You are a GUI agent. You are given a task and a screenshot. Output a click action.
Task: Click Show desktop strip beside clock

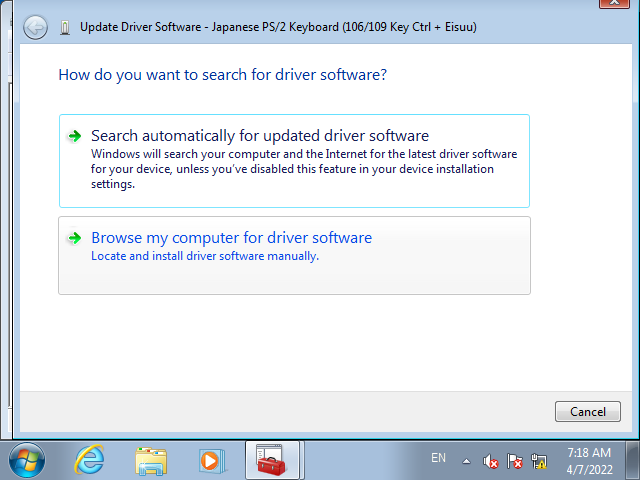point(632,460)
